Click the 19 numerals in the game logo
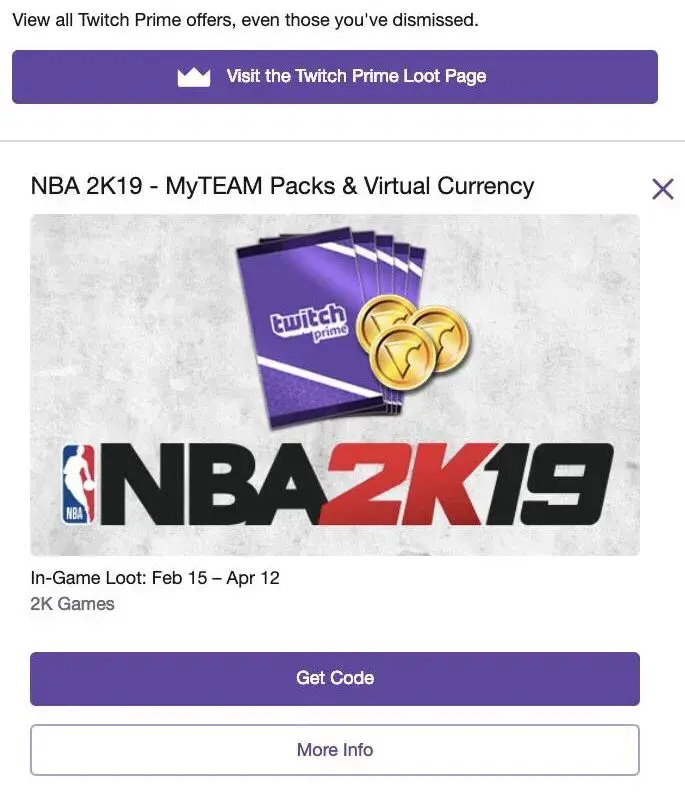The width and height of the screenshot is (685, 795). pos(548,484)
